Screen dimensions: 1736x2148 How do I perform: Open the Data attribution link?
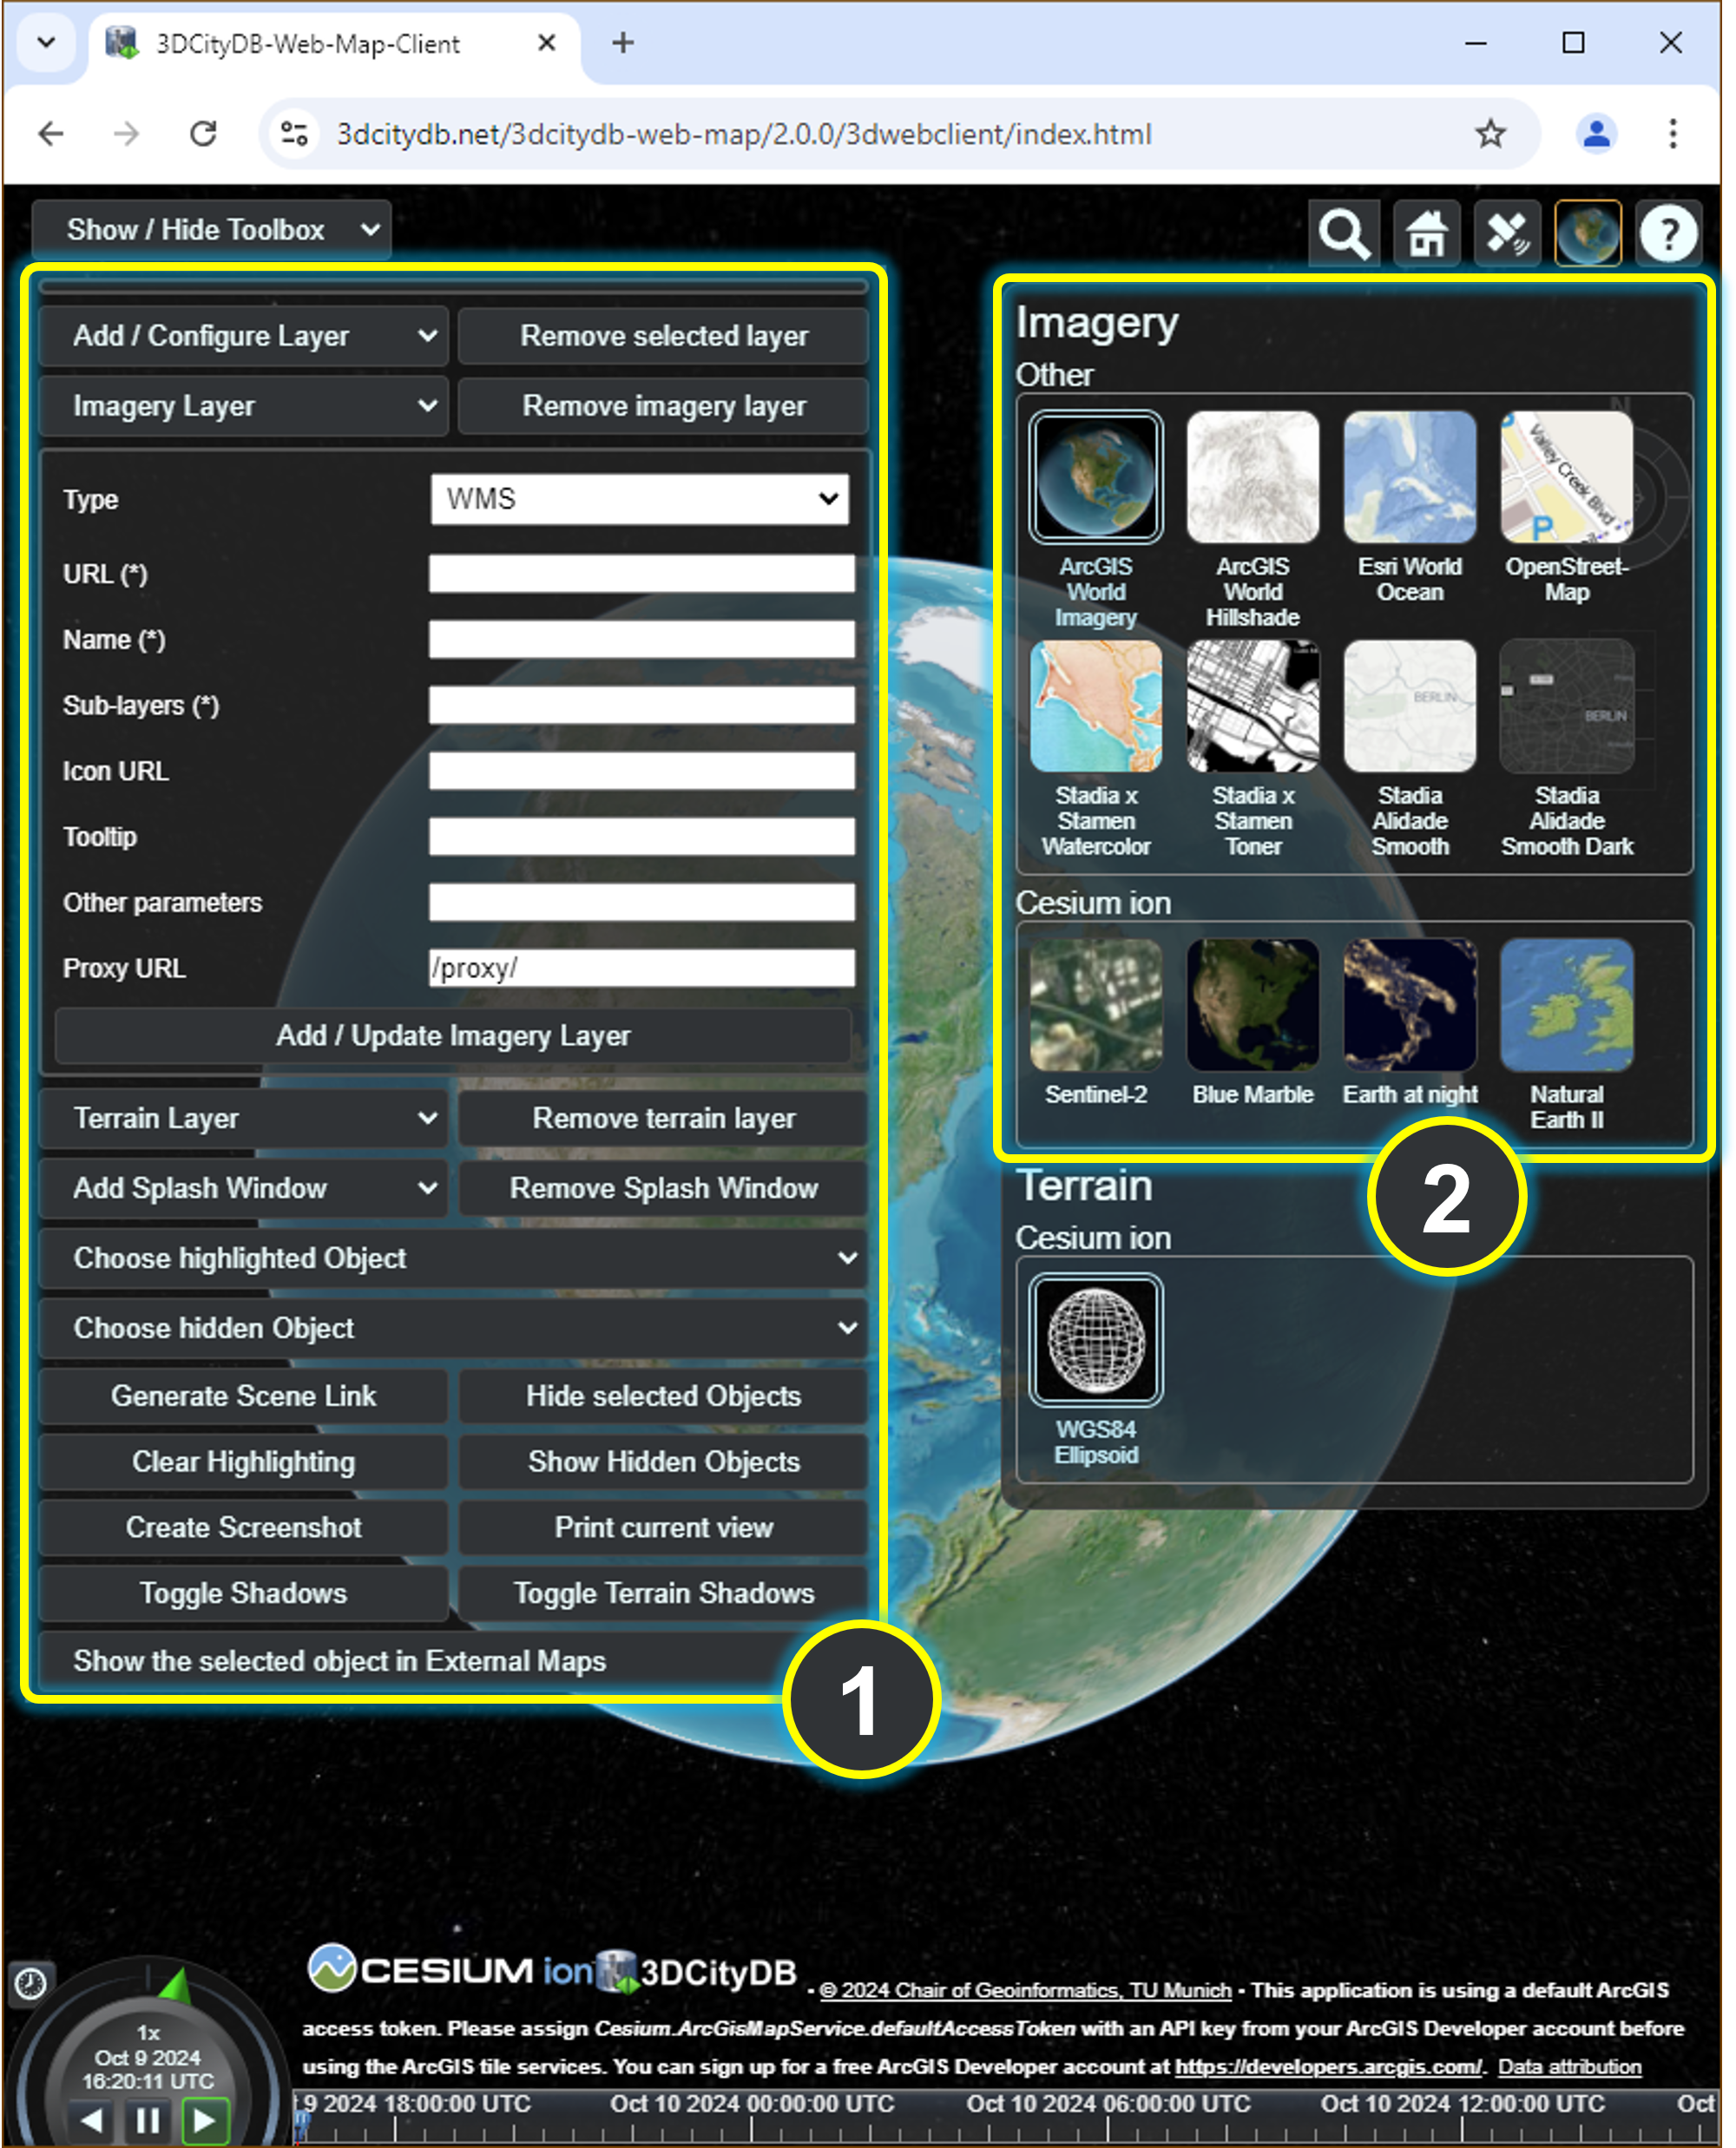[1569, 2067]
